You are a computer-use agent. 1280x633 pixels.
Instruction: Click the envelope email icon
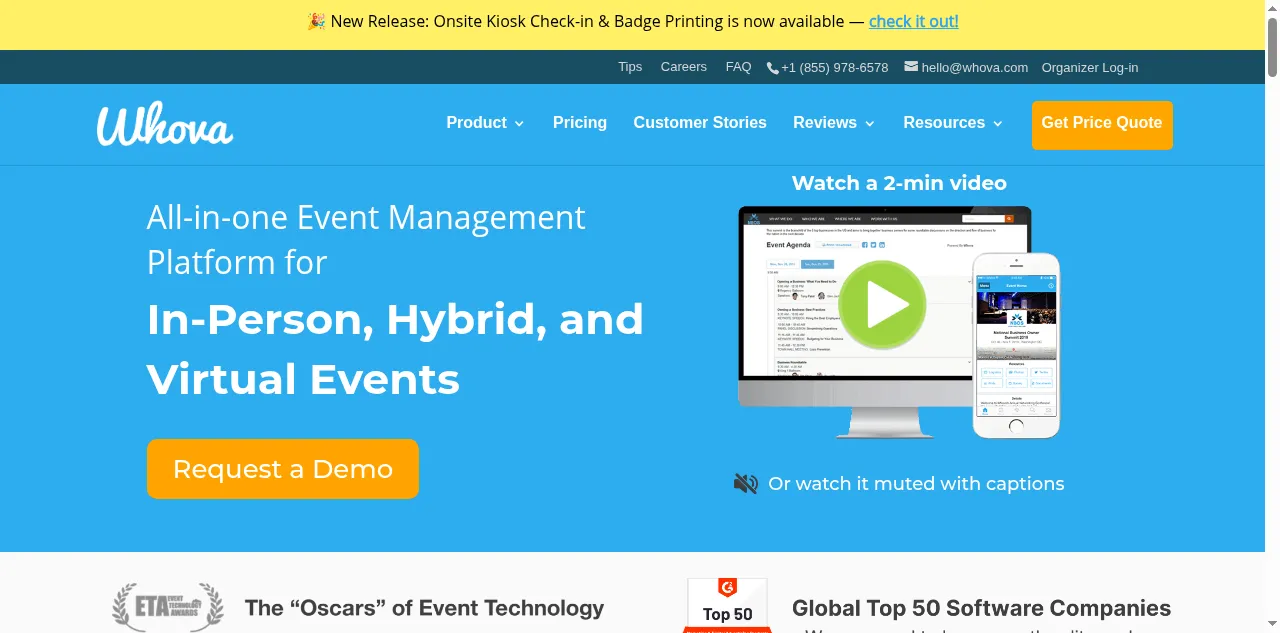coord(911,67)
